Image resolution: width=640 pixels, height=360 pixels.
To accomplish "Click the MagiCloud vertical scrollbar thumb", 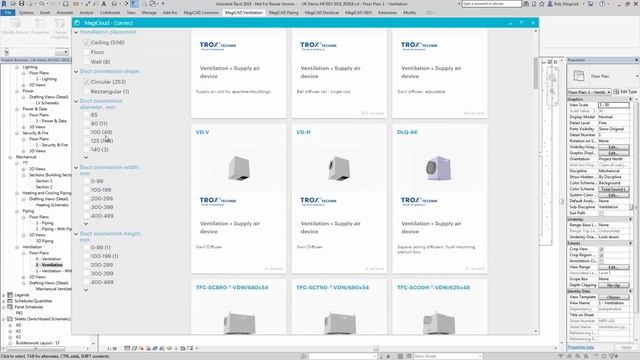I will [536, 73].
